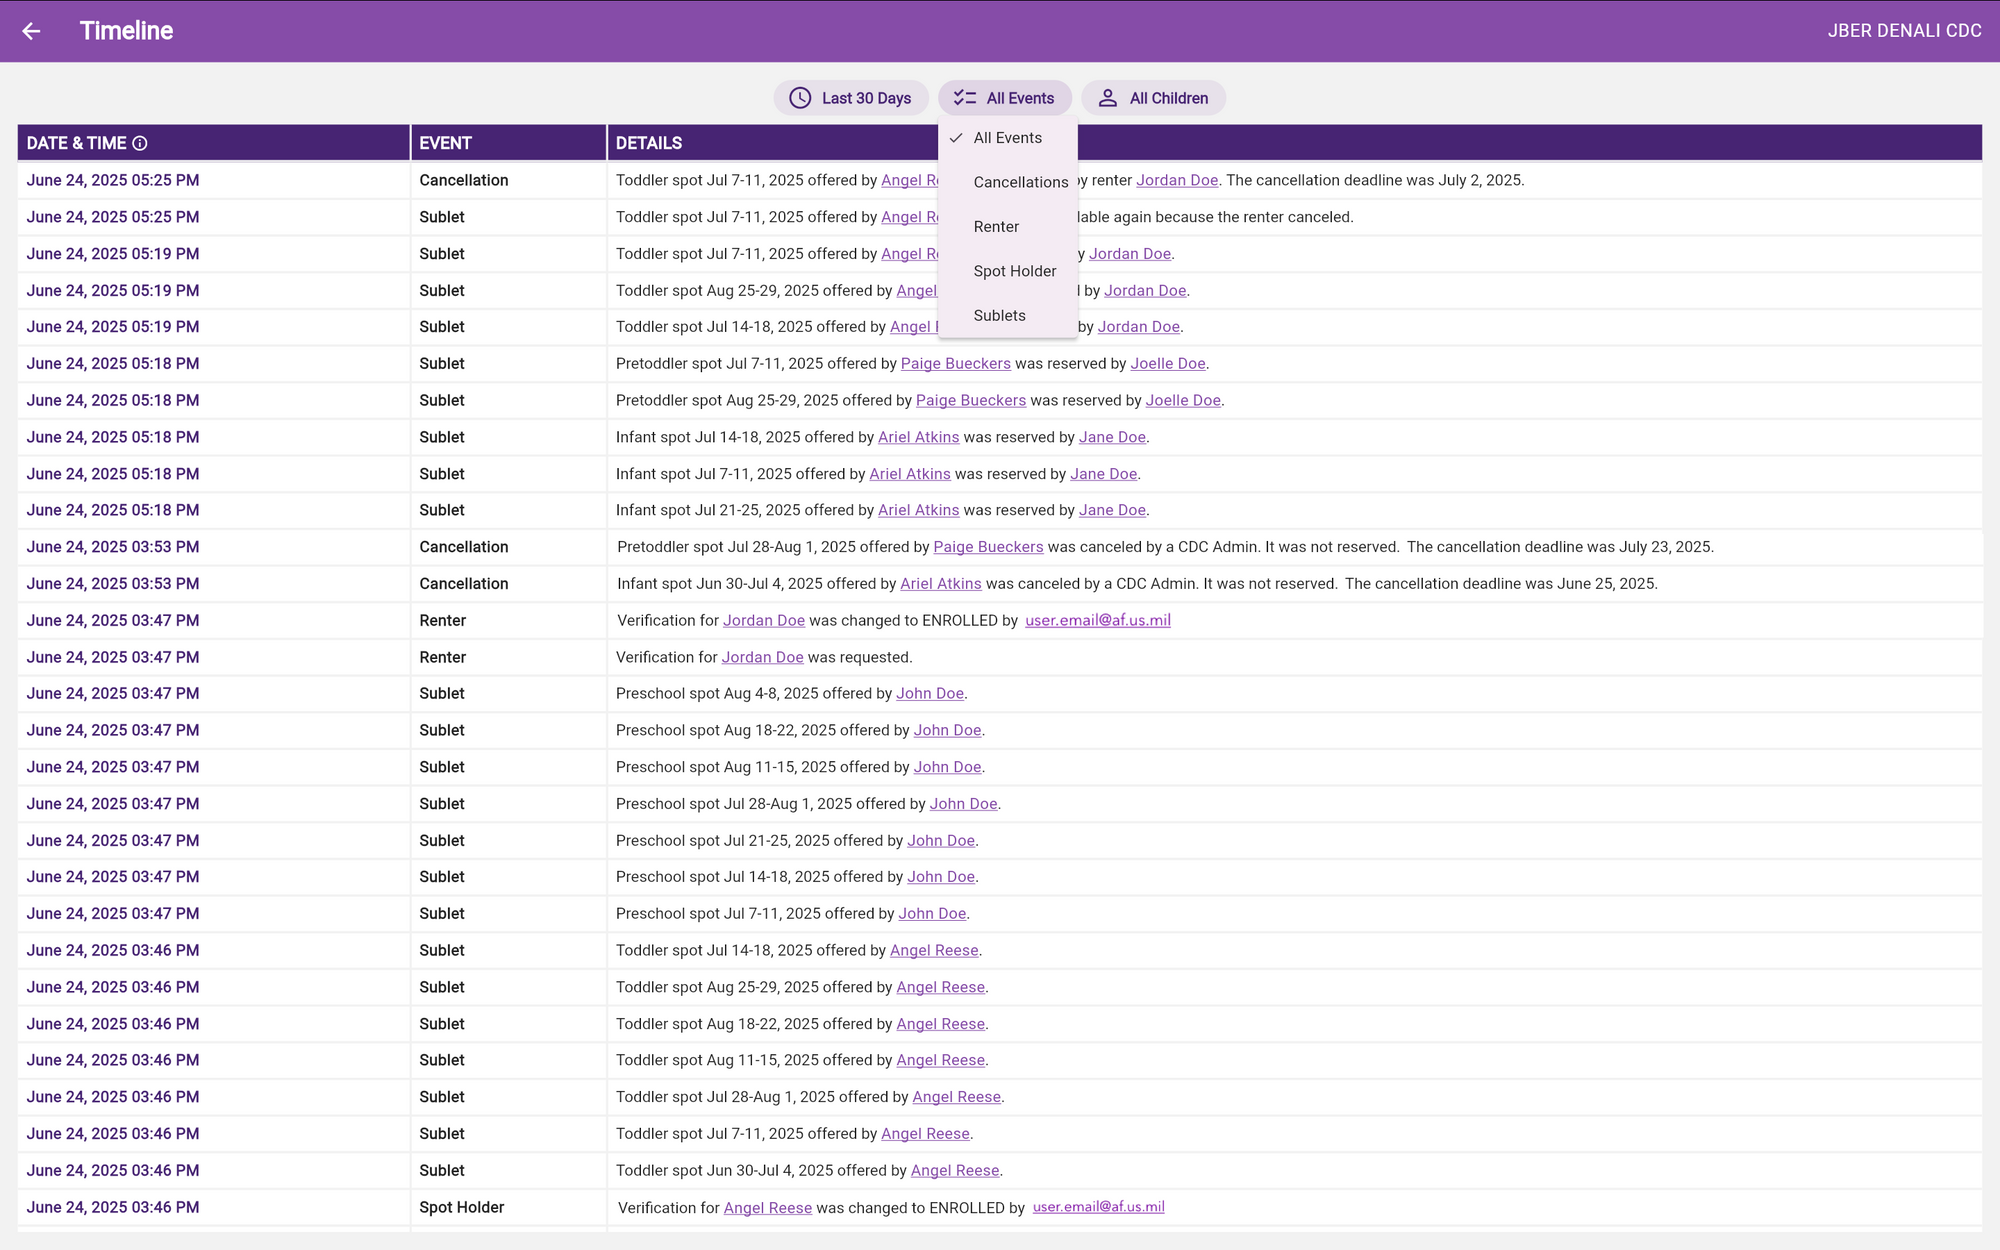2000x1250 pixels.
Task: Click the Timeline page title
Action: coord(126,31)
